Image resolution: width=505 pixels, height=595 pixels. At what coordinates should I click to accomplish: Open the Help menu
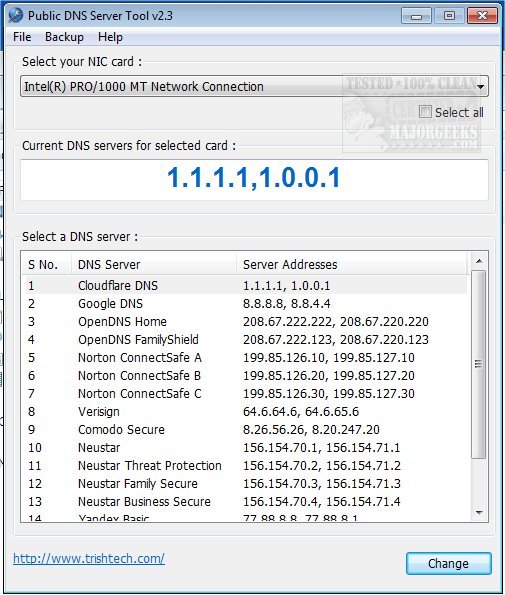click(x=110, y=37)
